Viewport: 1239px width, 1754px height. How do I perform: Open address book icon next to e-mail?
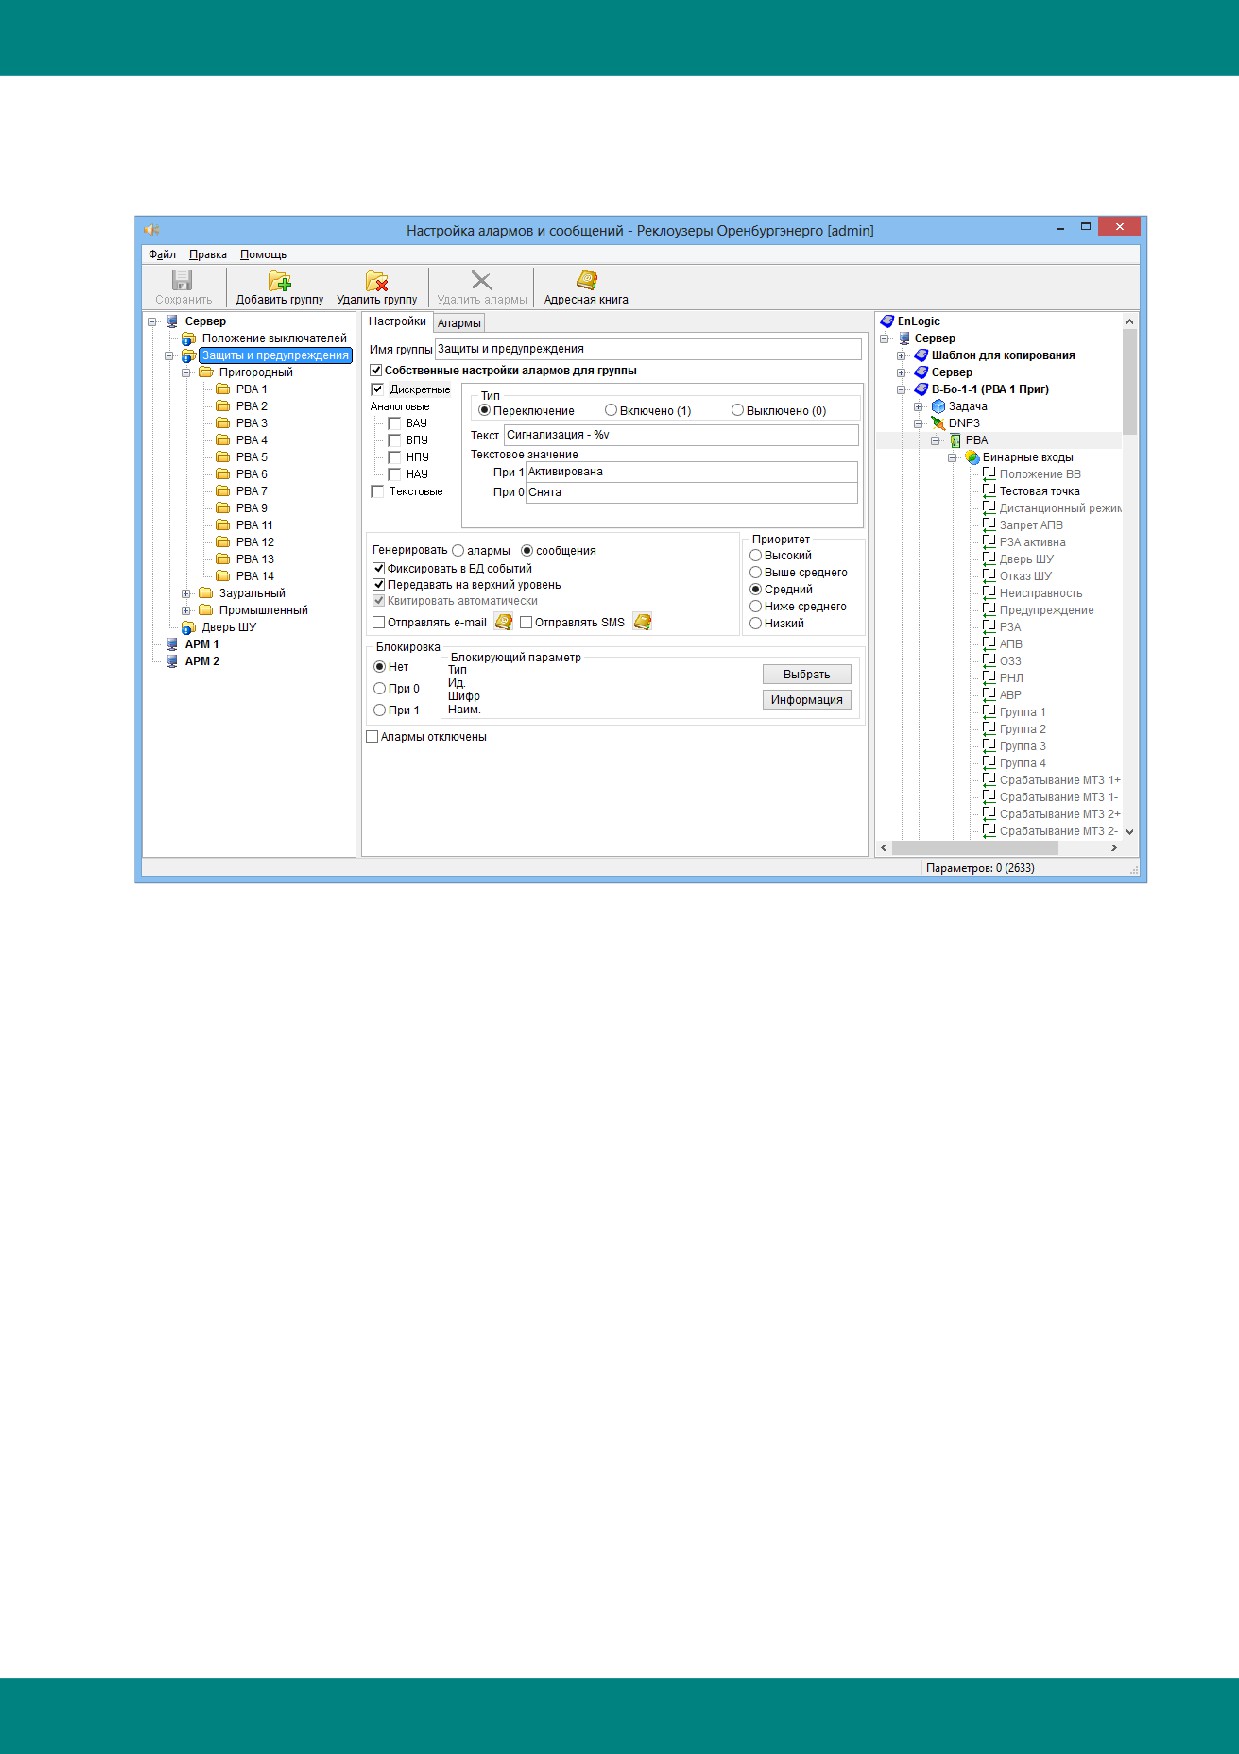pyautogui.click(x=504, y=621)
